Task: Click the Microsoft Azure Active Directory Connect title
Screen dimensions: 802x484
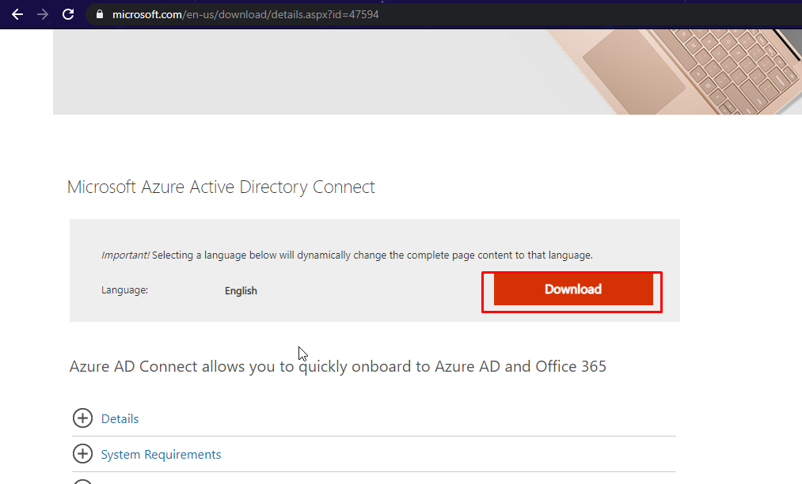Action: (x=220, y=187)
